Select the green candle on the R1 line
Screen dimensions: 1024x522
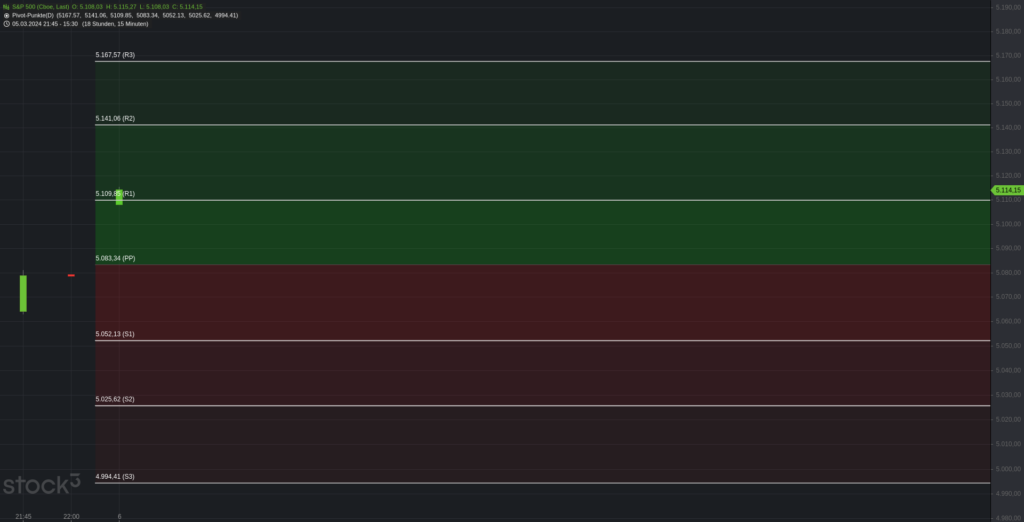[119, 197]
